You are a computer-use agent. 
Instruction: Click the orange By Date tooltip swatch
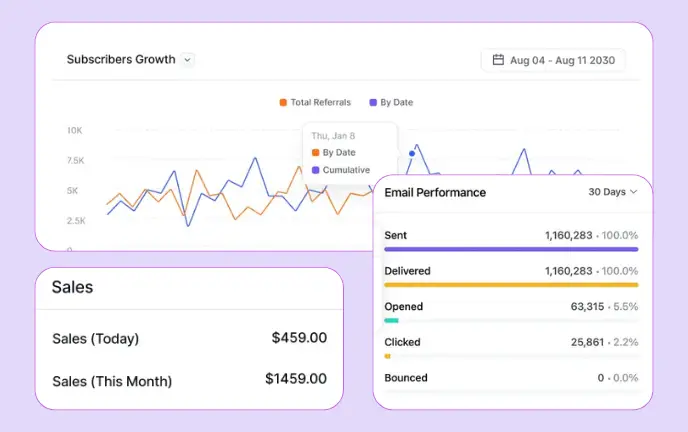click(x=315, y=153)
